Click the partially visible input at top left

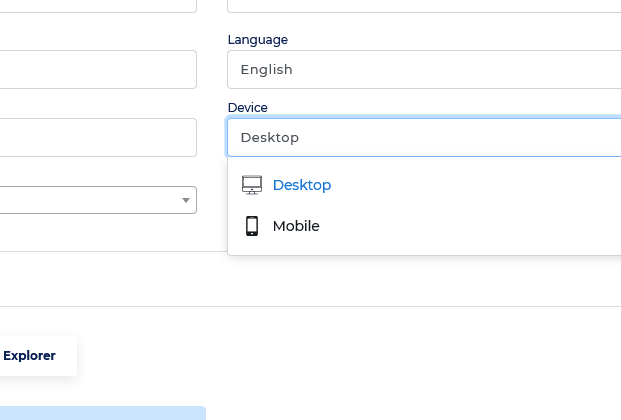pyautogui.click(x=98, y=6)
